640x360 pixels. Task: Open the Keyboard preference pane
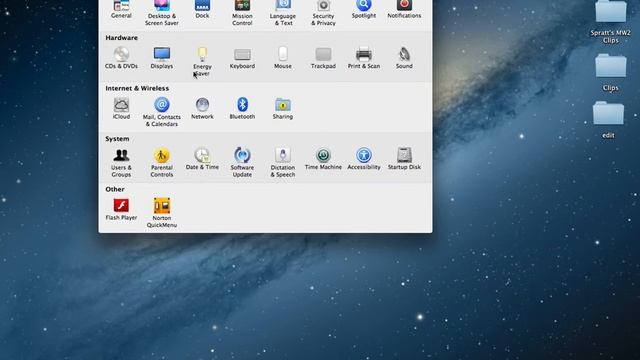pos(242,58)
